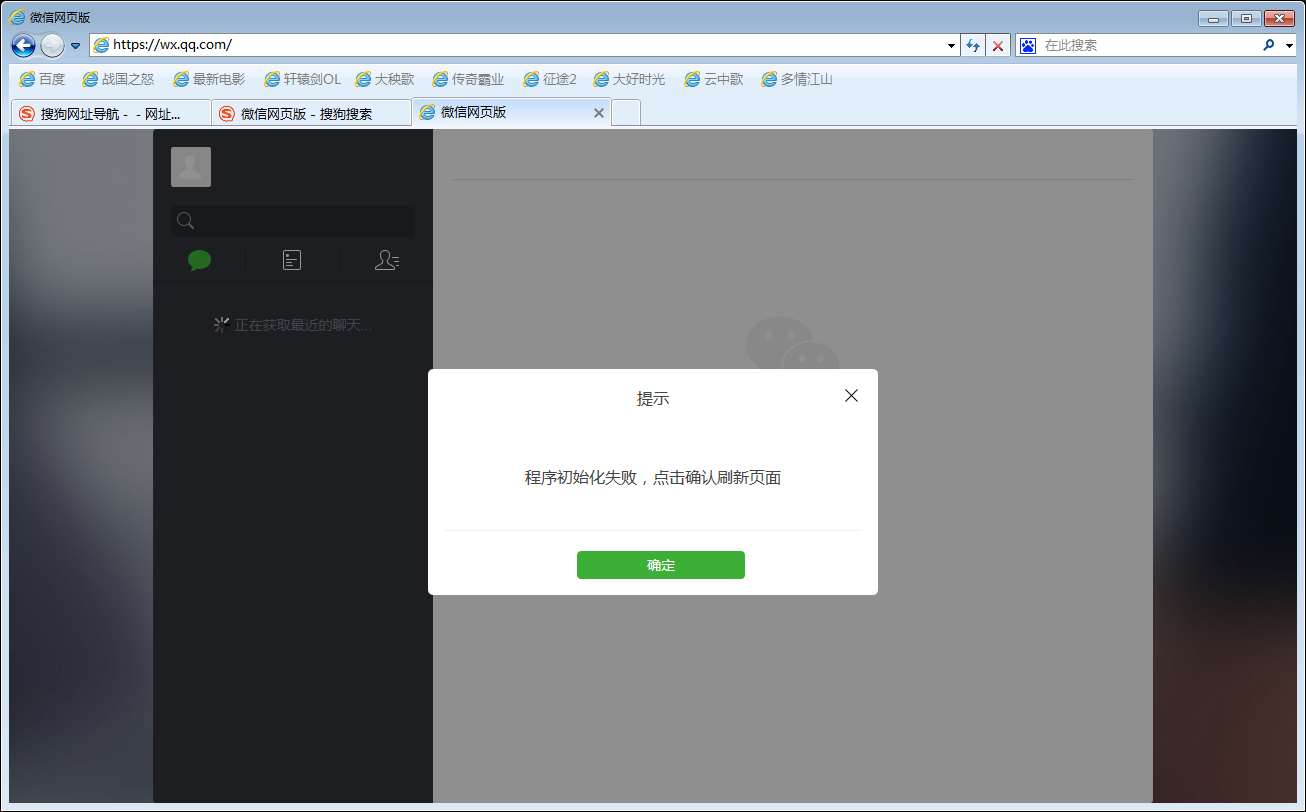Open the search provider options dropdown
Viewport: 1306px width, 812px height.
(1289, 46)
